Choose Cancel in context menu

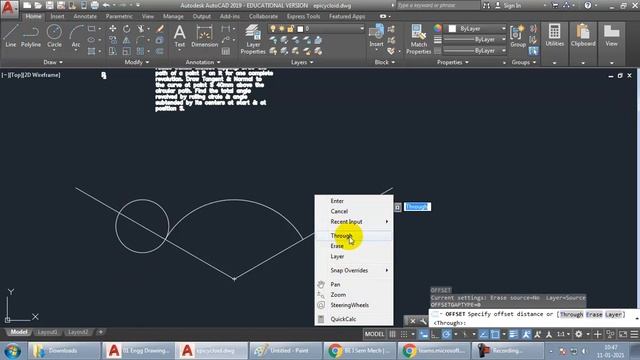coord(354,211)
